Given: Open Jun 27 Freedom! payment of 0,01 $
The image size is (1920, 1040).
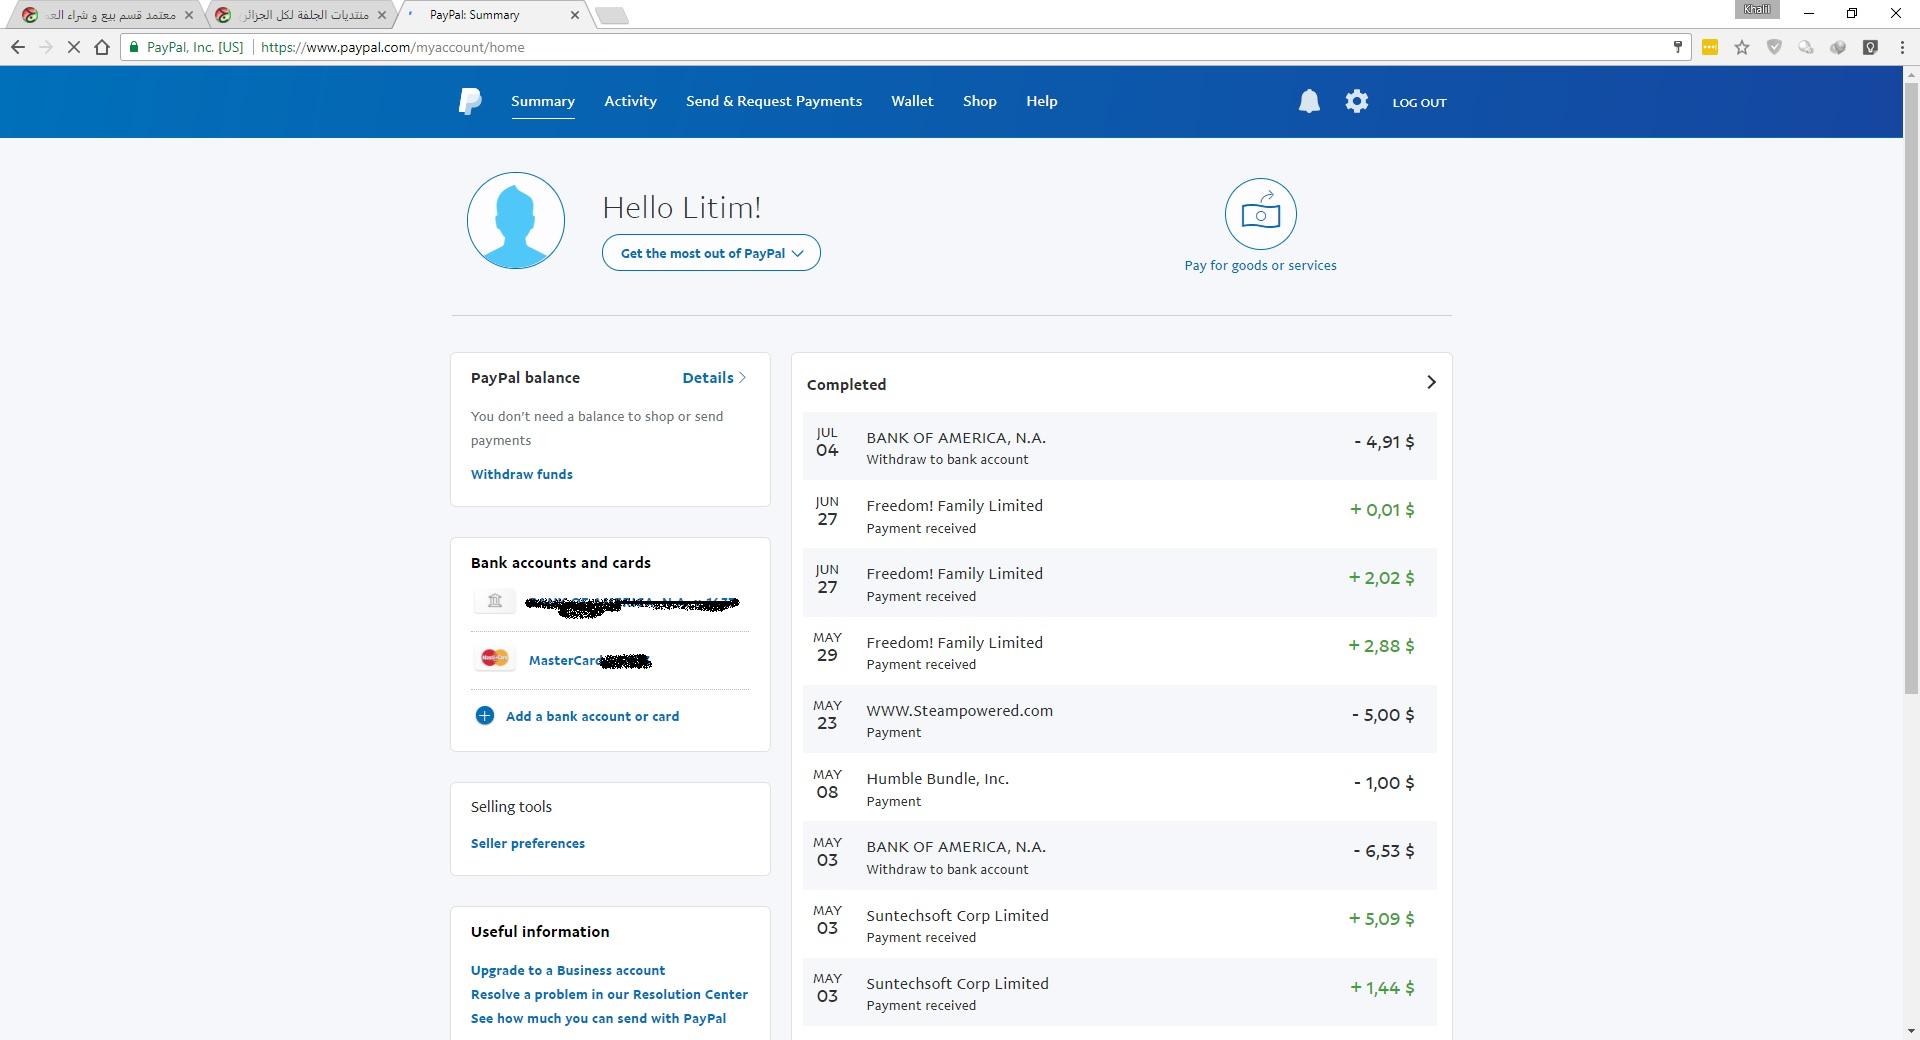Looking at the screenshot, I should [1119, 514].
